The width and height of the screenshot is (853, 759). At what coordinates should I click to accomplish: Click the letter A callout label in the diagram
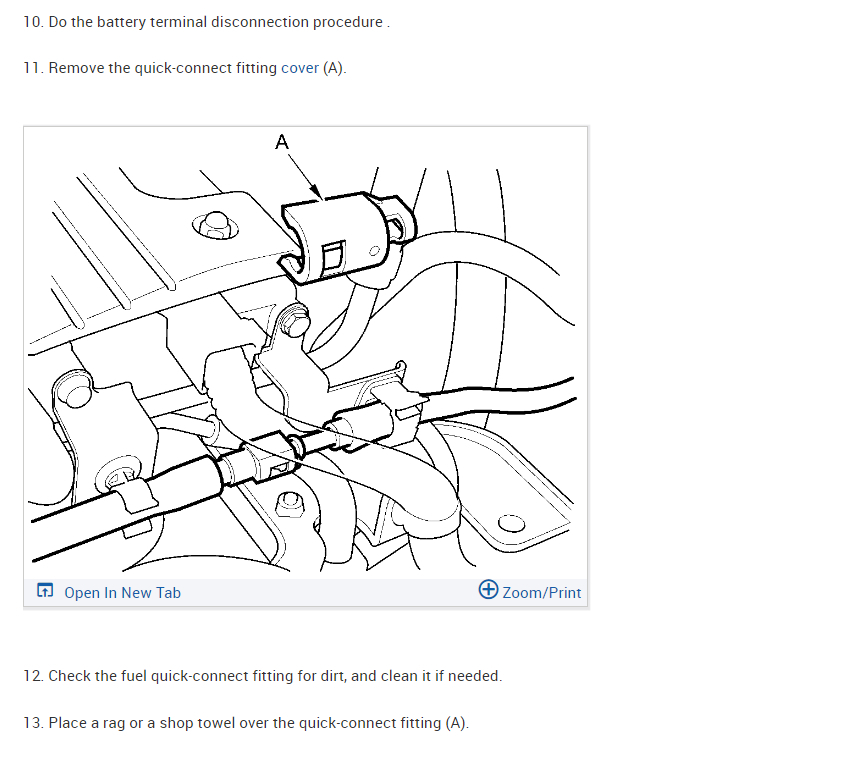pos(282,142)
